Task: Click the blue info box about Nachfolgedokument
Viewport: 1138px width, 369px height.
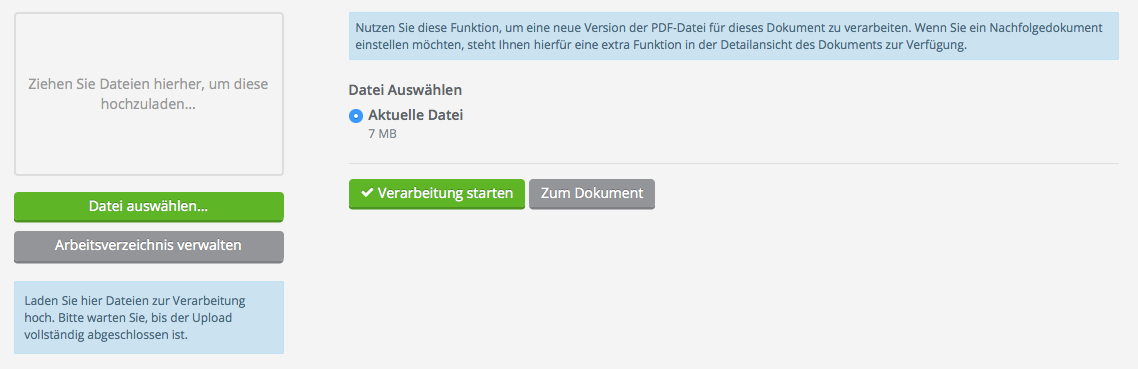Action: tap(734, 36)
